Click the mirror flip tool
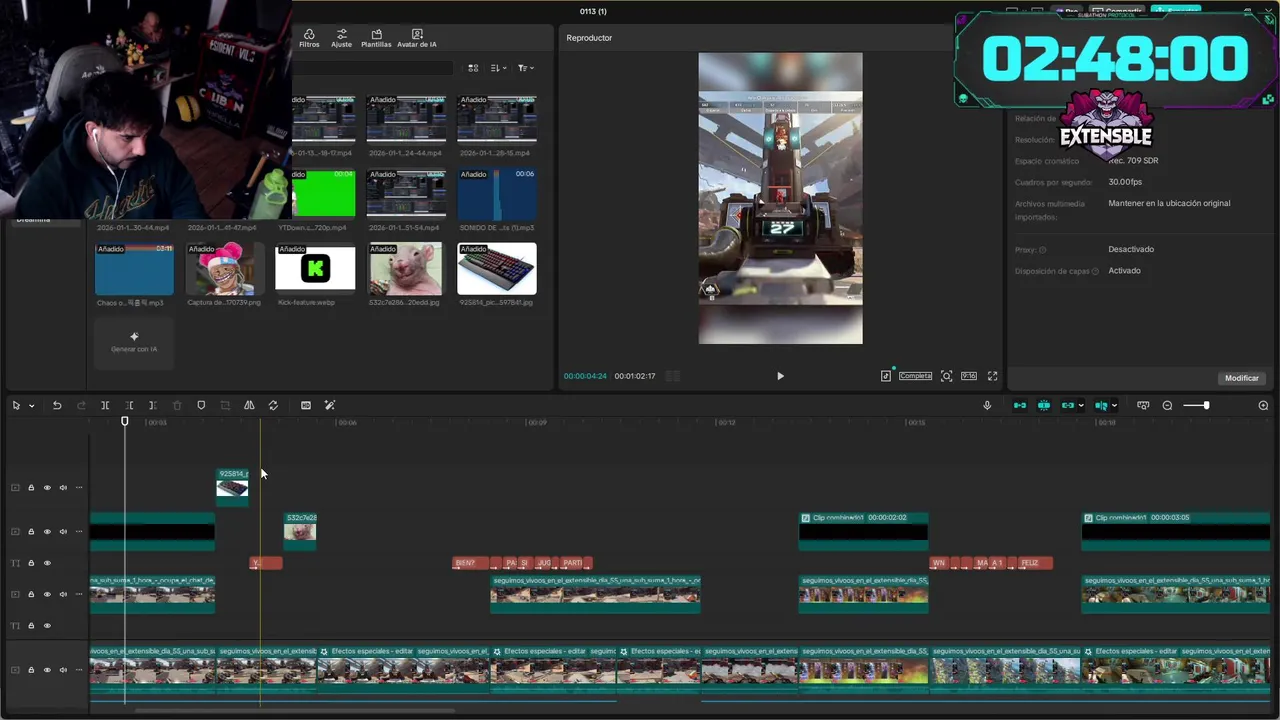This screenshot has width=1280, height=720. pos(249,405)
